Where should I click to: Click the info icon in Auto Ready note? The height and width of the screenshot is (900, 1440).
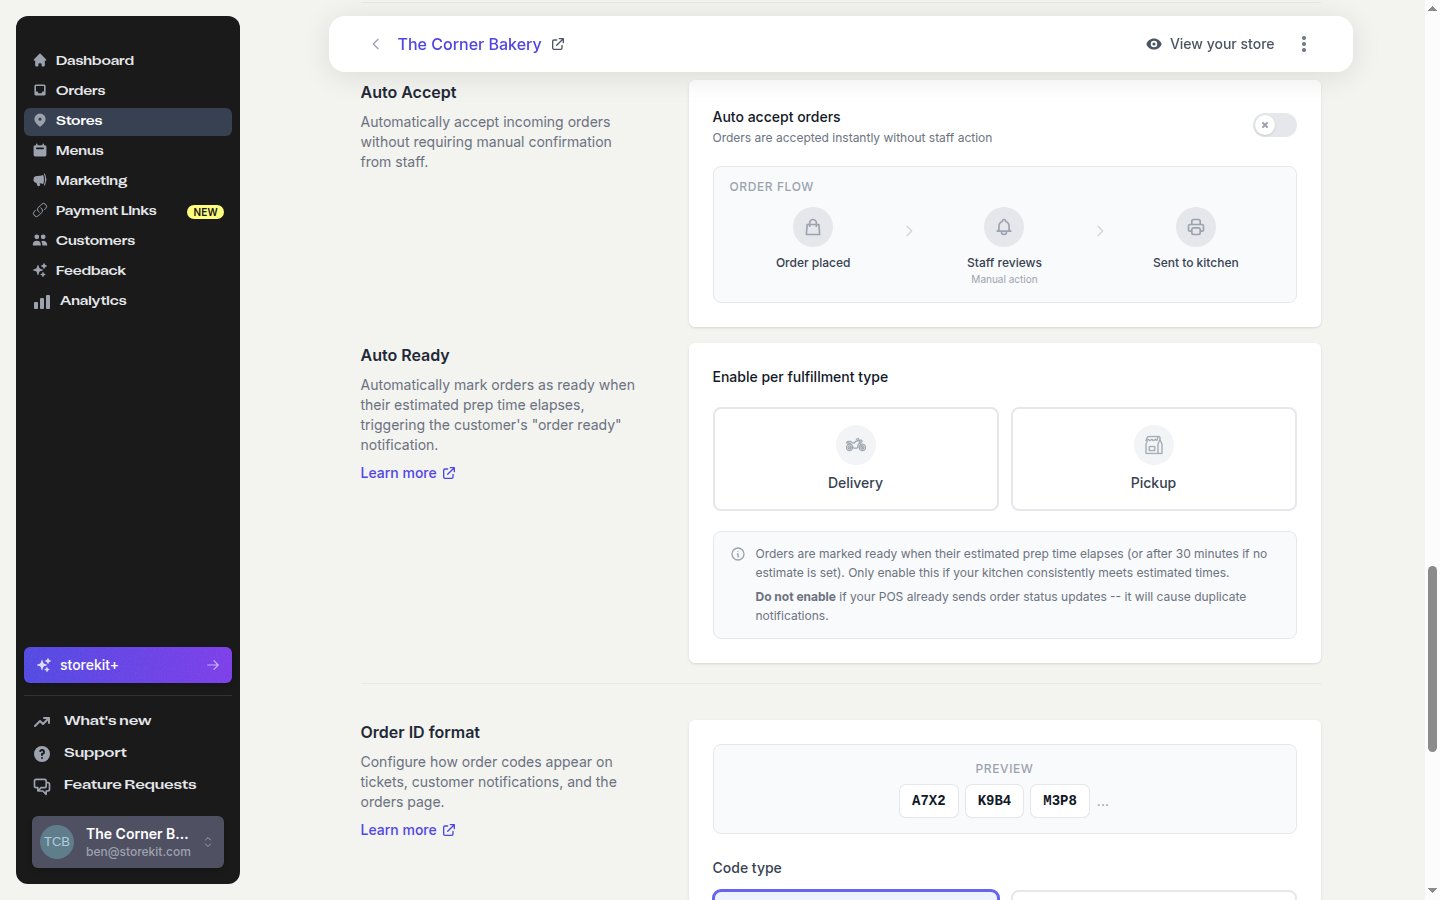tap(738, 554)
